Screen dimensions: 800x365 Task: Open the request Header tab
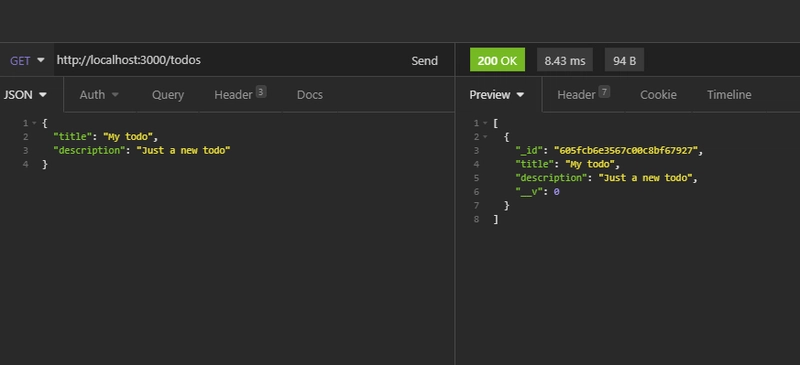click(x=240, y=94)
